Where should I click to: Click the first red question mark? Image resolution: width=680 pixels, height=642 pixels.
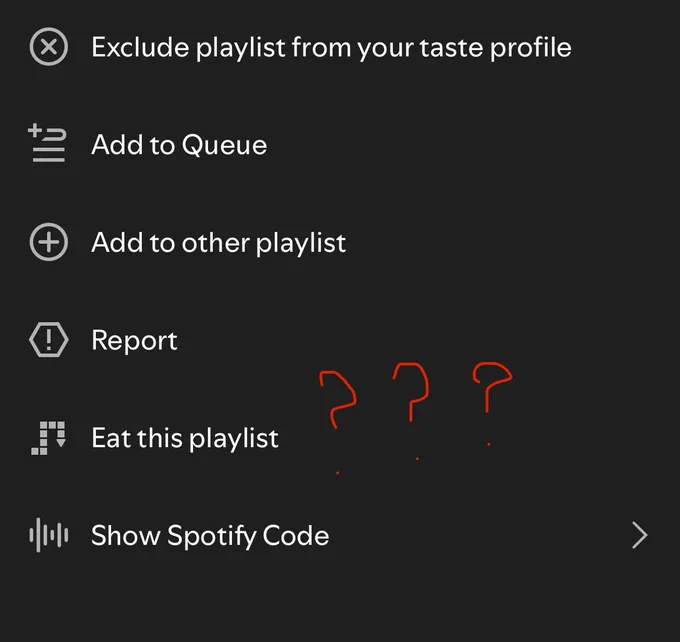[x=337, y=422]
